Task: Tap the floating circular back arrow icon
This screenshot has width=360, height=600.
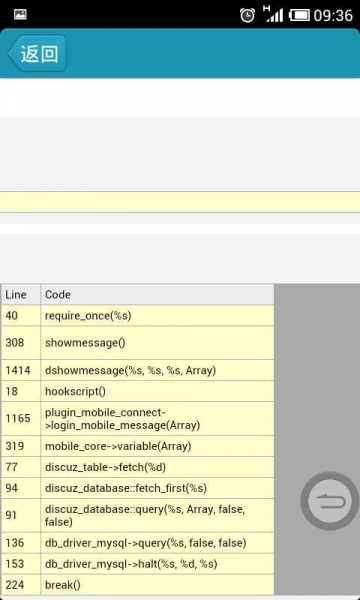Action: click(329, 501)
